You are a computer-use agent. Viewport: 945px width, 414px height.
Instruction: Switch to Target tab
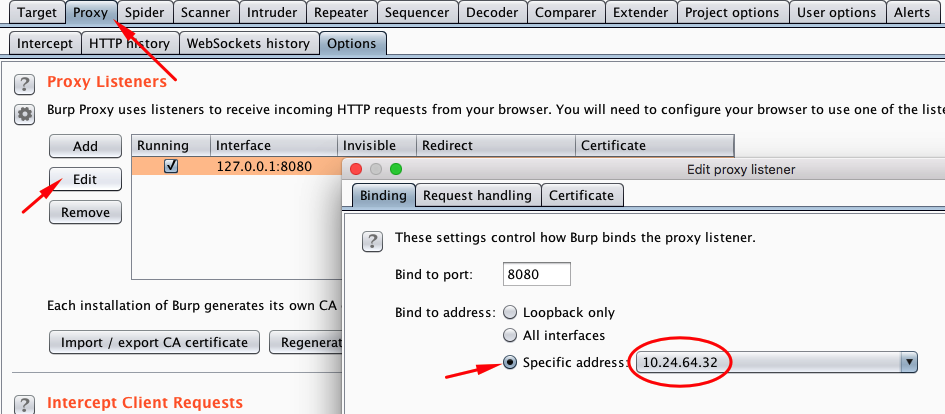tap(37, 12)
